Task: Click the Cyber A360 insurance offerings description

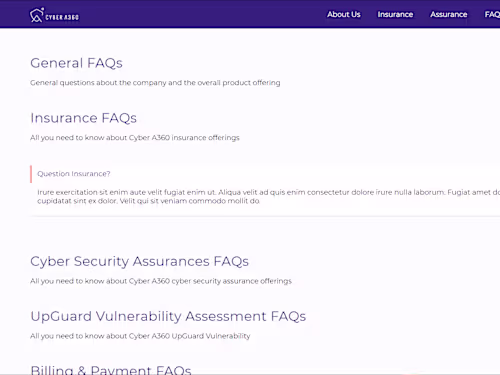Action: (x=135, y=138)
